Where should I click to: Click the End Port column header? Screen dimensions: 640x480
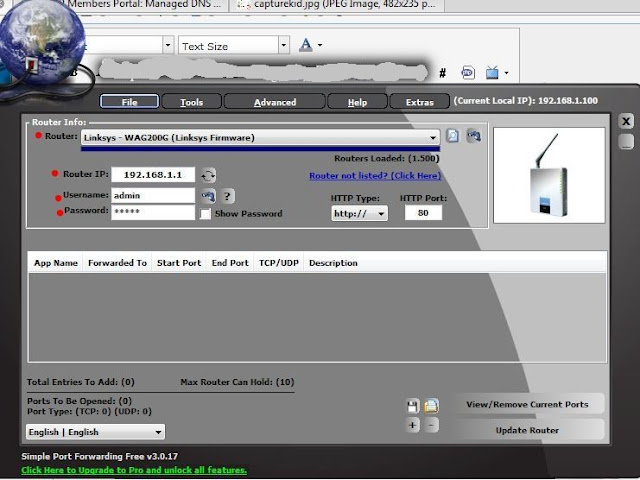[230, 263]
